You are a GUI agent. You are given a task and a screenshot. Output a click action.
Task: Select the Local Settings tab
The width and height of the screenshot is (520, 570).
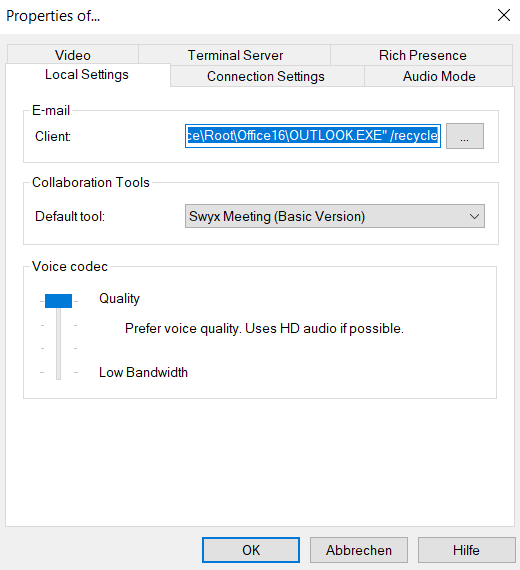click(87, 75)
